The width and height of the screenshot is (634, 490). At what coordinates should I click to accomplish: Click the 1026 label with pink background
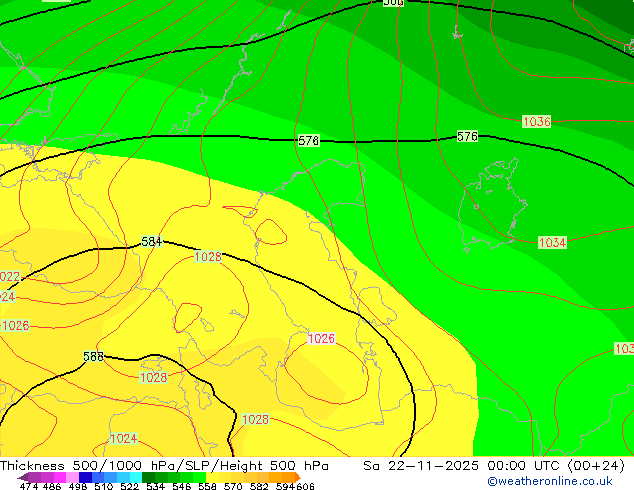point(321,338)
